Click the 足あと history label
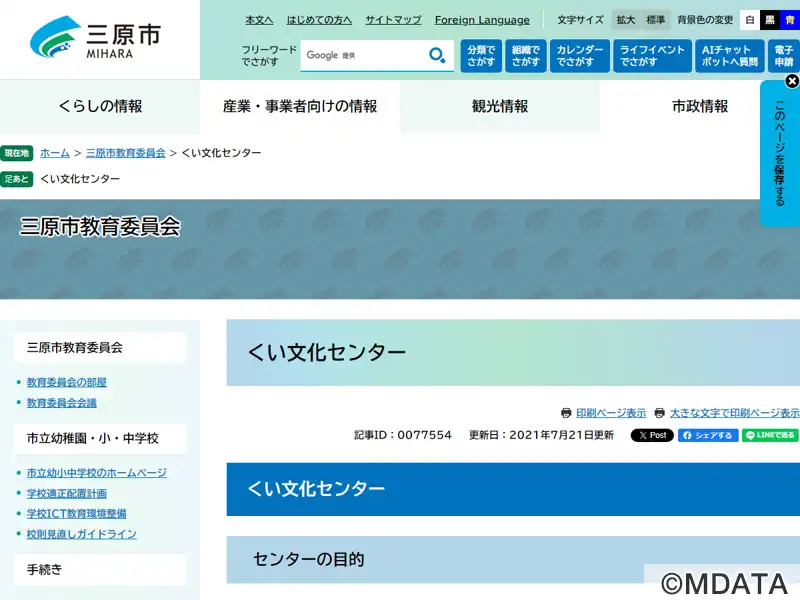 coord(16,179)
